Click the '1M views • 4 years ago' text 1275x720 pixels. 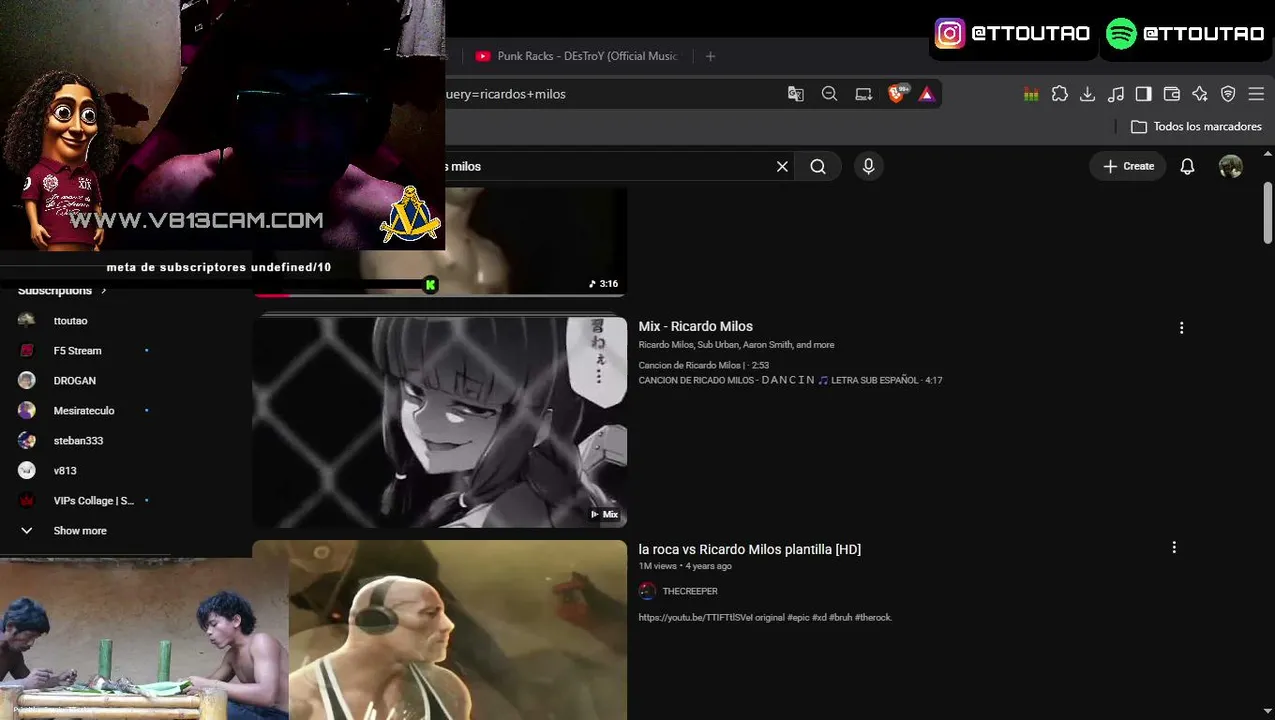(685, 566)
